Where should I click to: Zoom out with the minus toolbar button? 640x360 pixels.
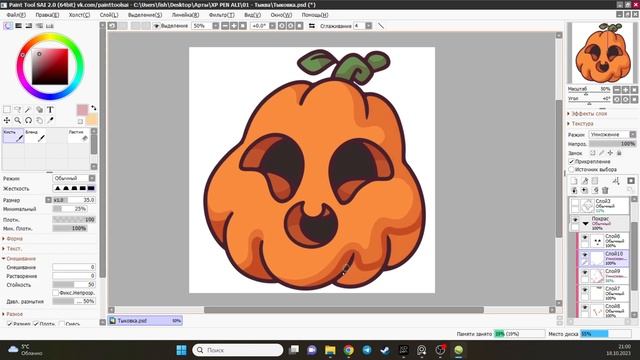pos(225,26)
